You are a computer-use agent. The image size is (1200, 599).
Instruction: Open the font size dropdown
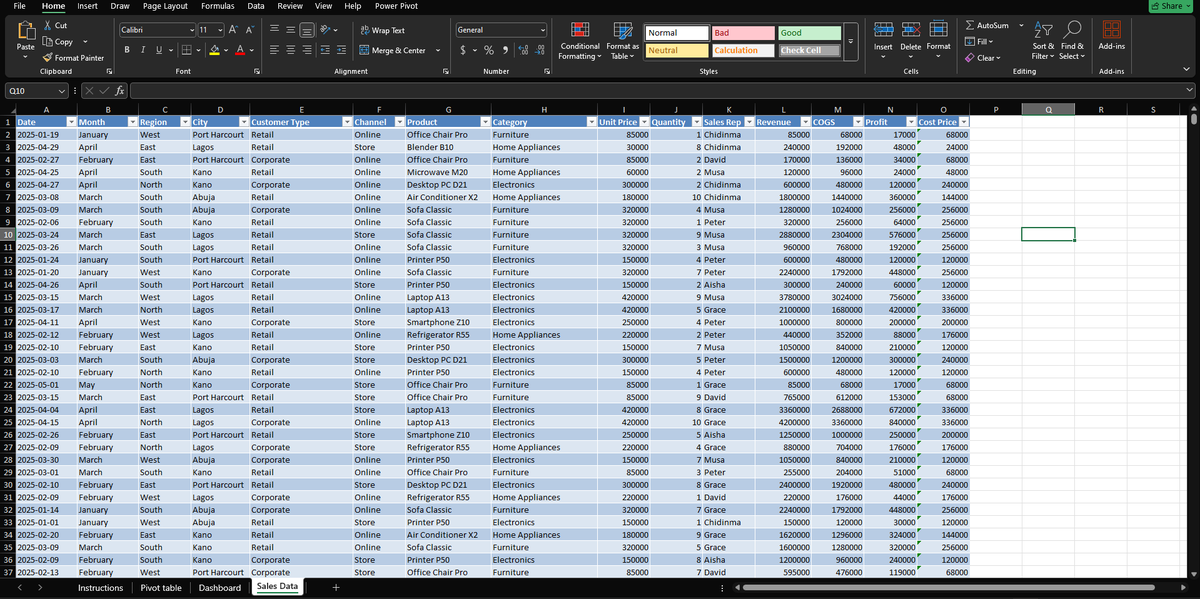tap(219, 29)
